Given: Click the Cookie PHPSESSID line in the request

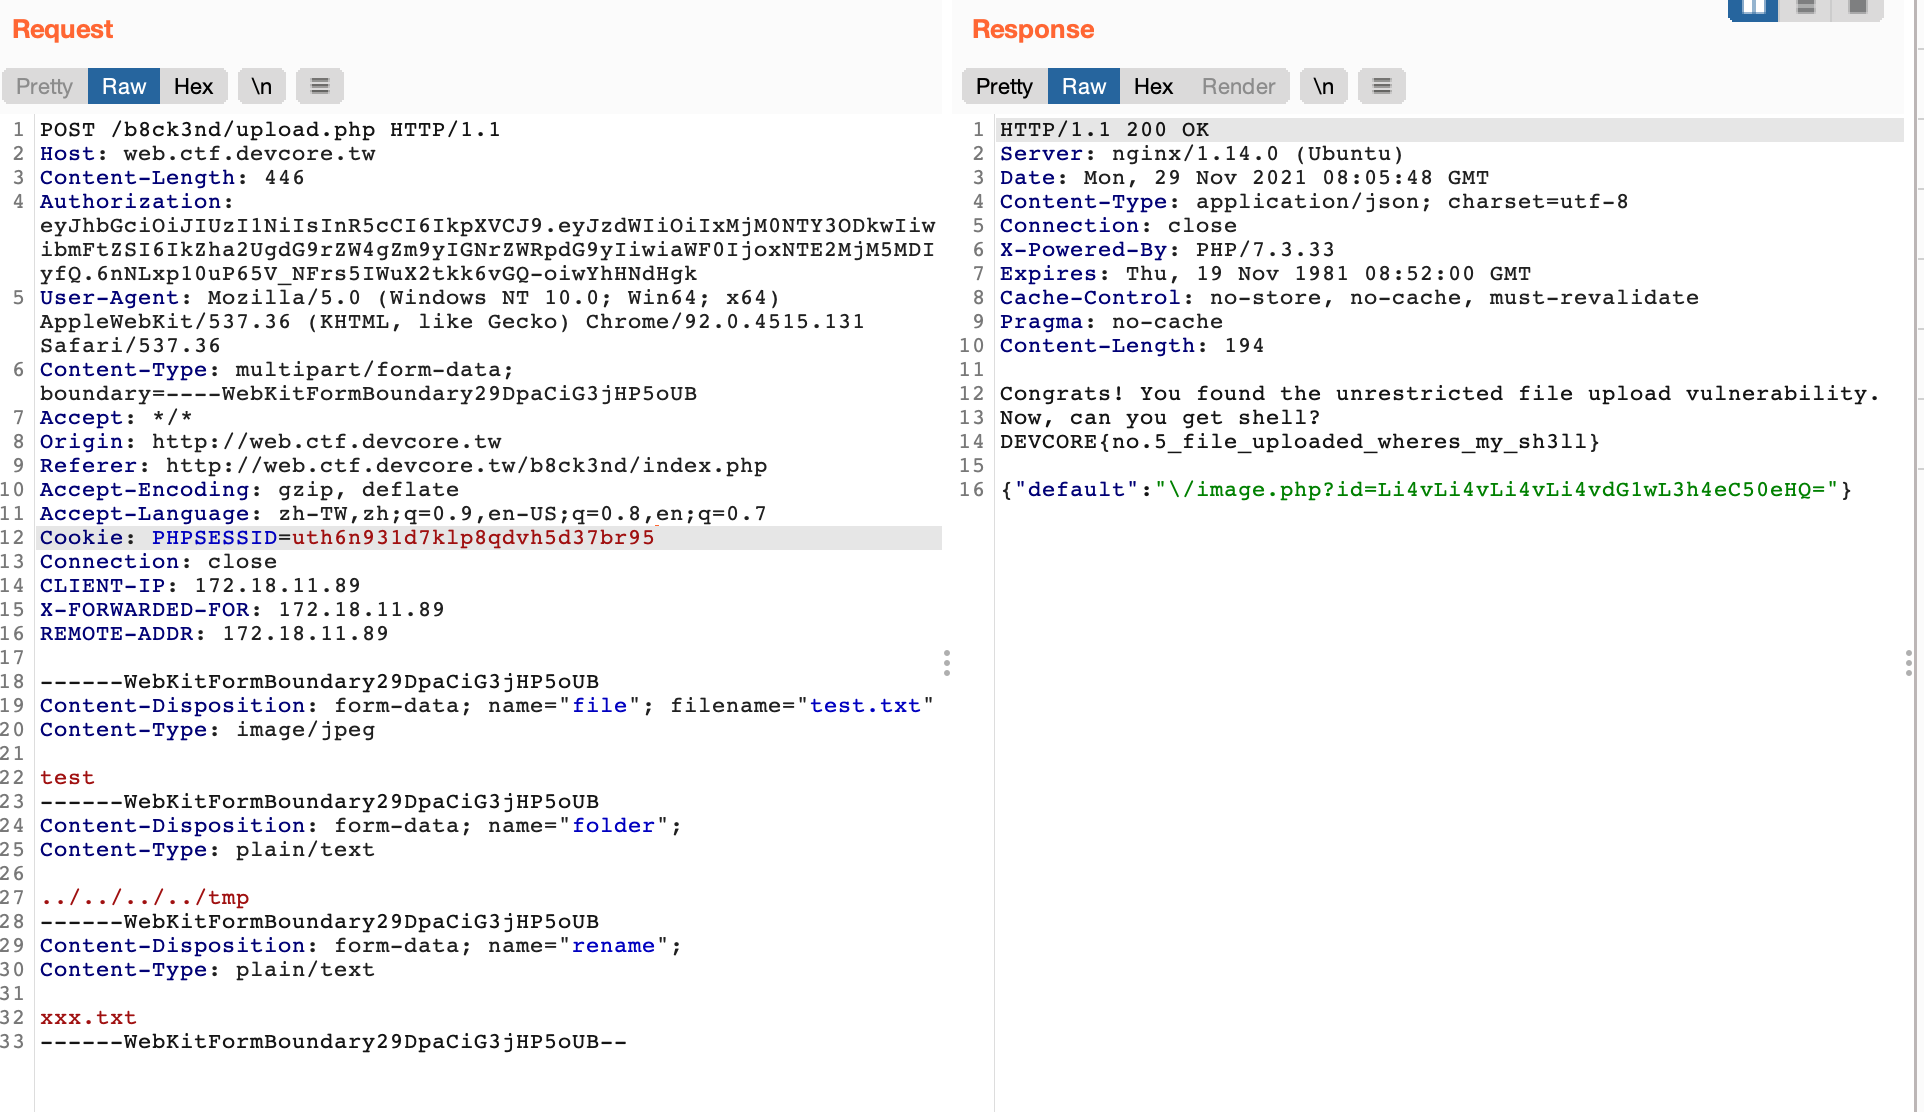Looking at the screenshot, I should pyautogui.click(x=347, y=538).
